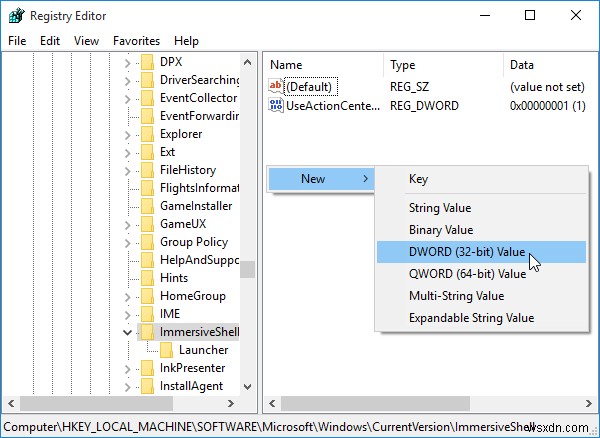Choose DWORD (32-bit) Value
Viewport: 600px width, 438px height.
(x=481, y=252)
